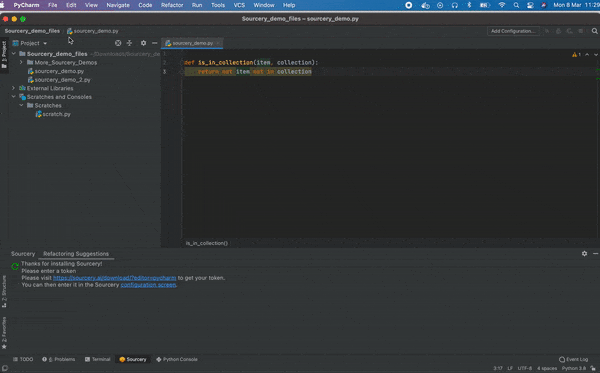Click the search everywhere magnifier icon

[594, 31]
